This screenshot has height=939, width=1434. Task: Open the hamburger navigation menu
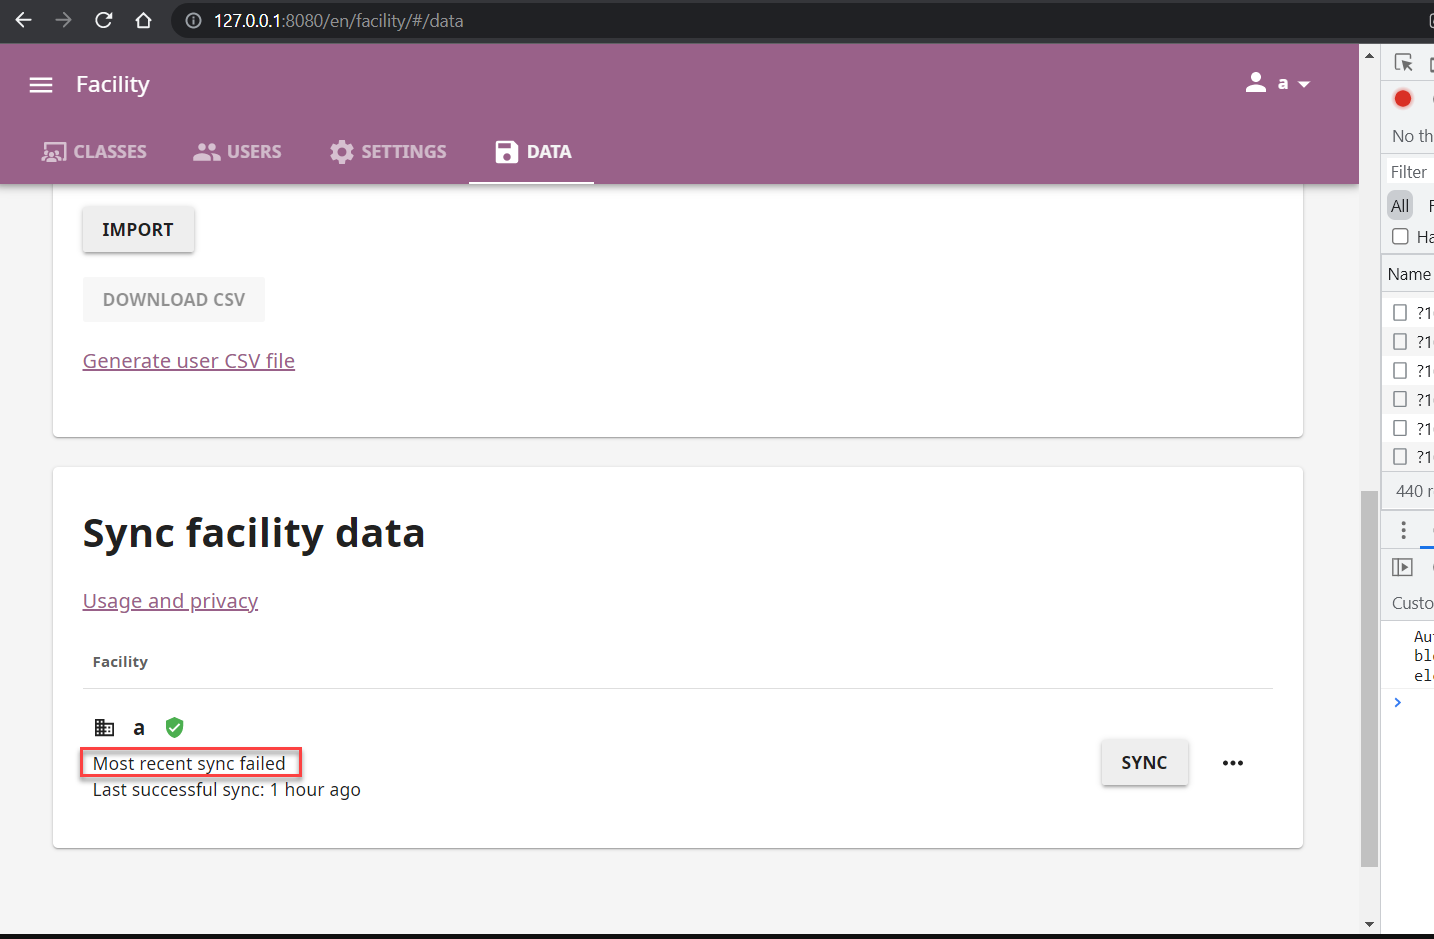[x=40, y=85]
